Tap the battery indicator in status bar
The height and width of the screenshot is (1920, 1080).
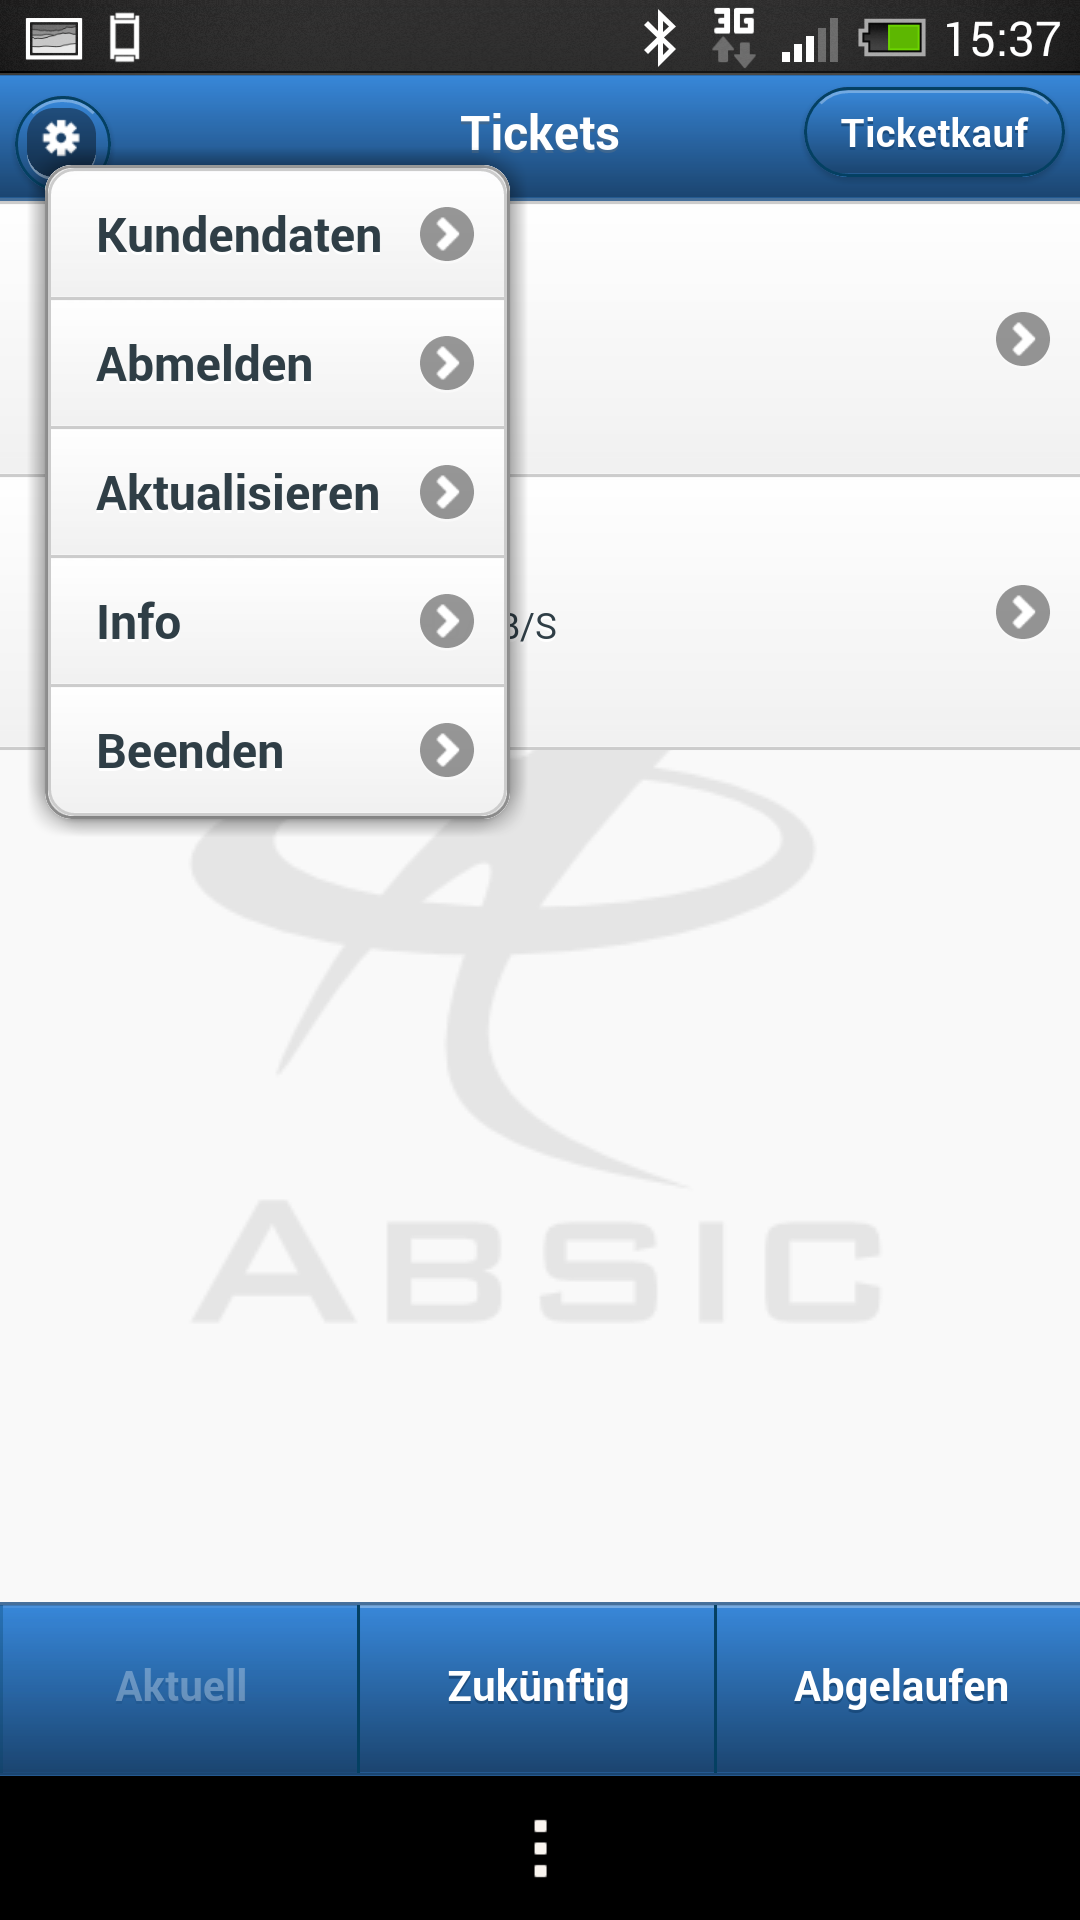click(x=892, y=40)
